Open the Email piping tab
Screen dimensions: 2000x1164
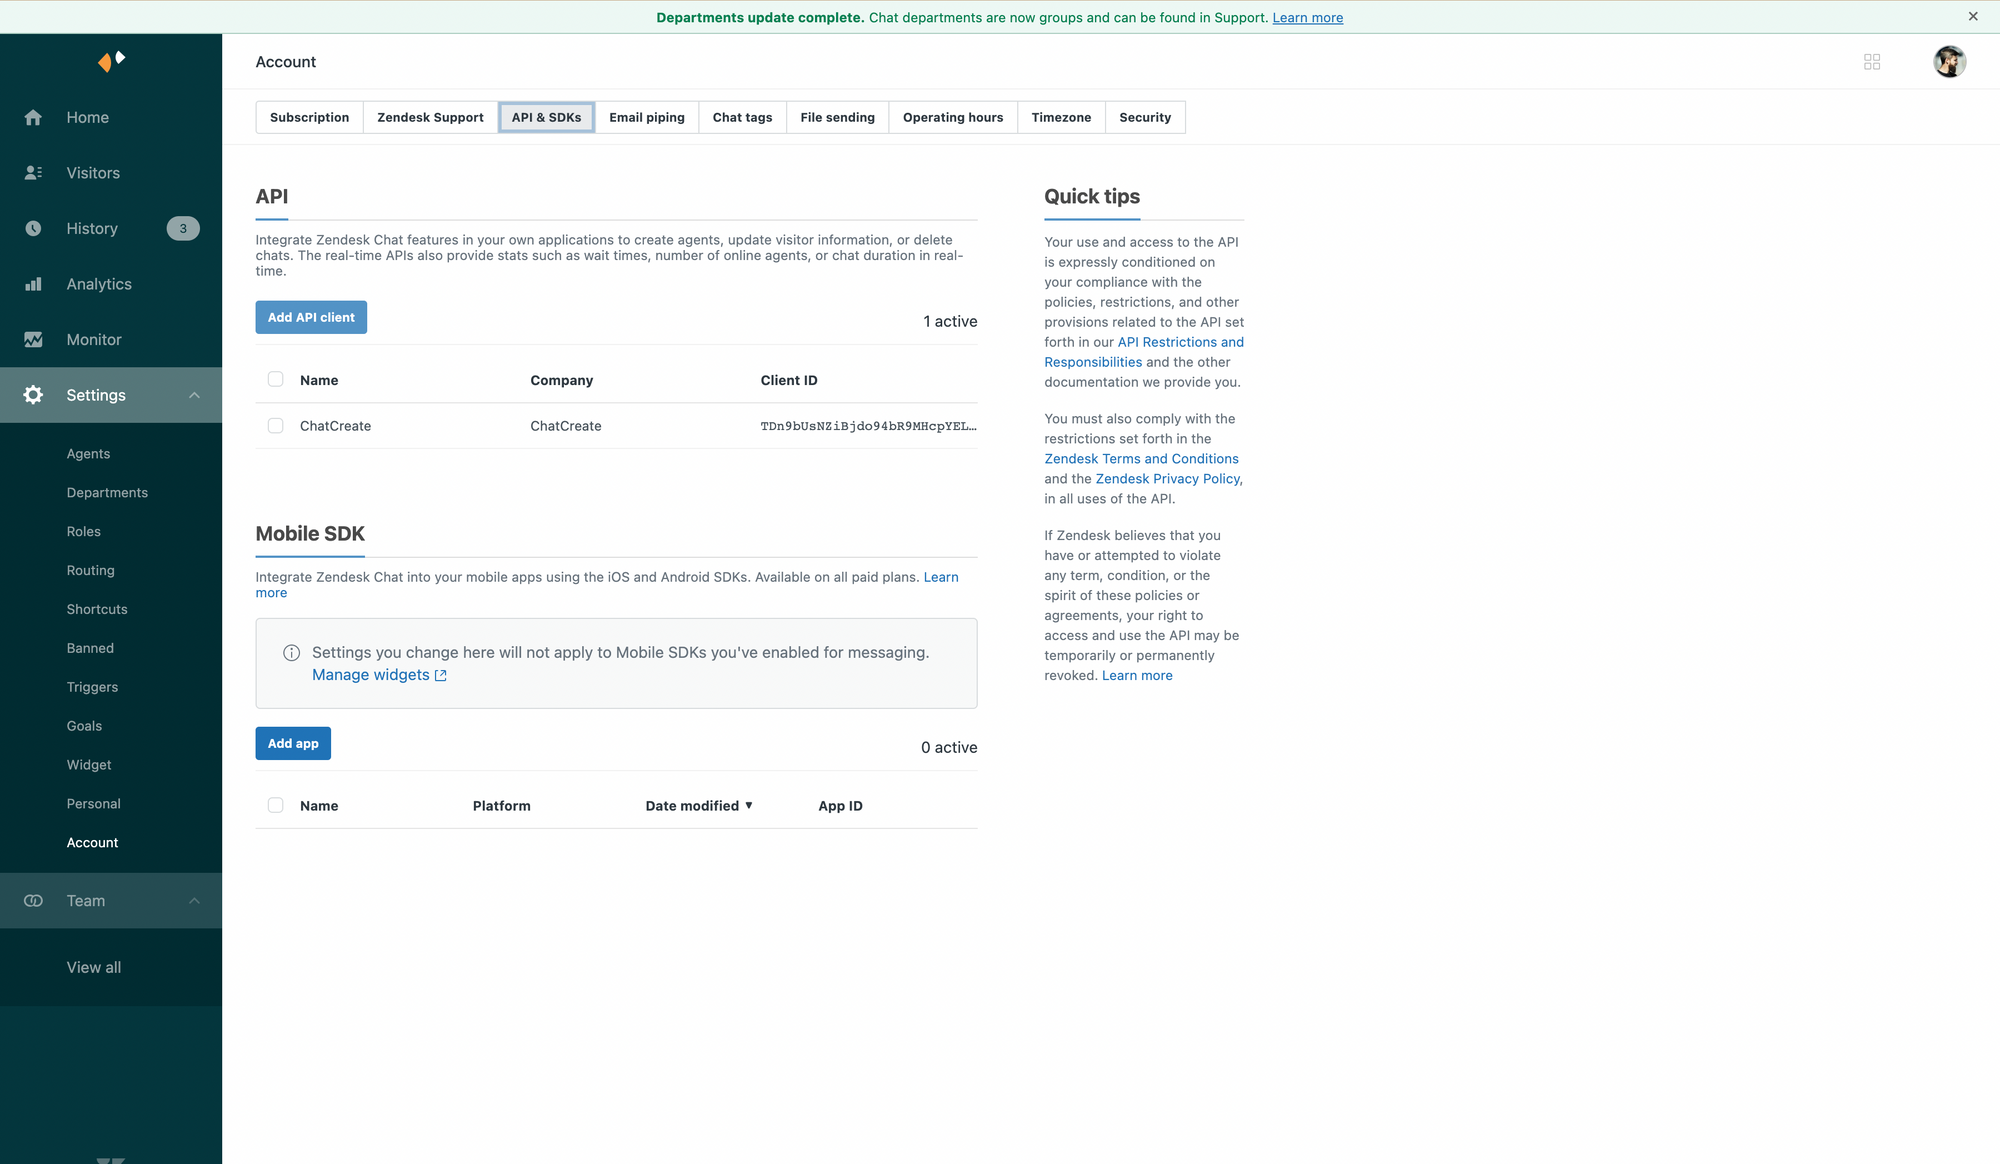tap(646, 117)
